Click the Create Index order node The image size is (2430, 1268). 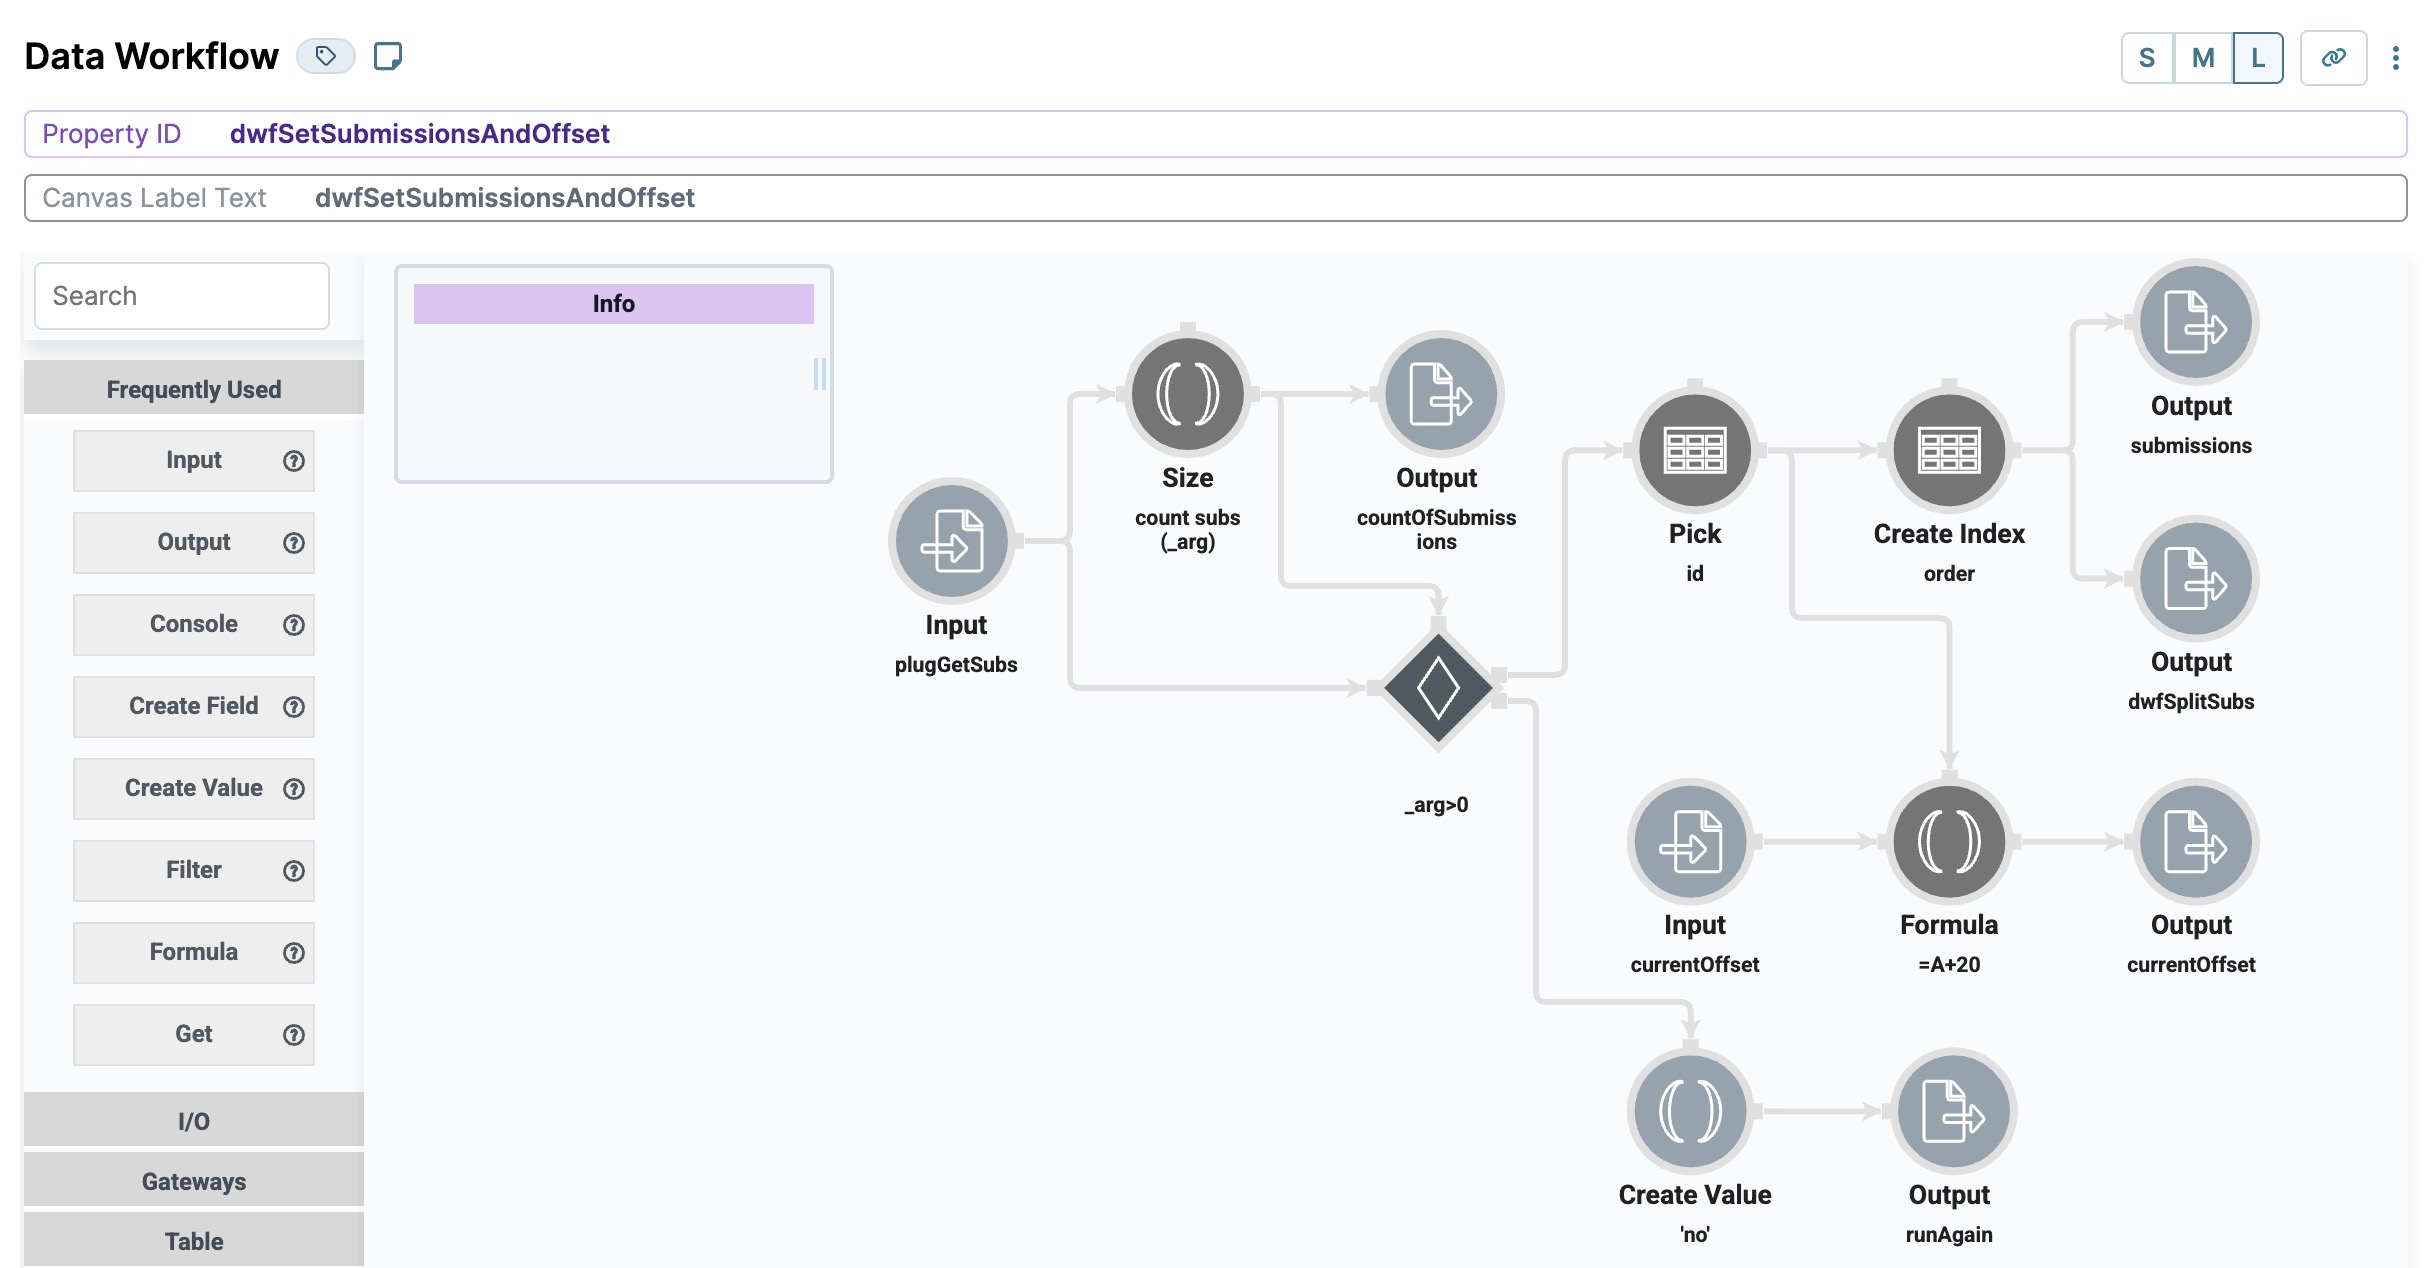point(1948,450)
